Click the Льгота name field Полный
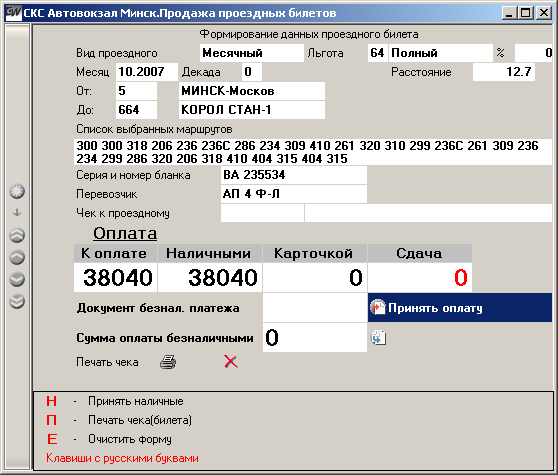This screenshot has height=475, width=558. (441, 53)
